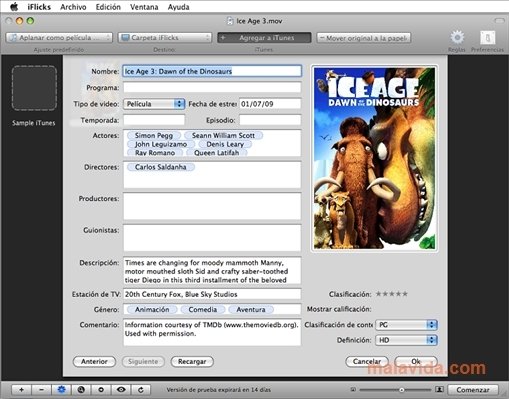Select the Seann William Scott actor token

223,136
